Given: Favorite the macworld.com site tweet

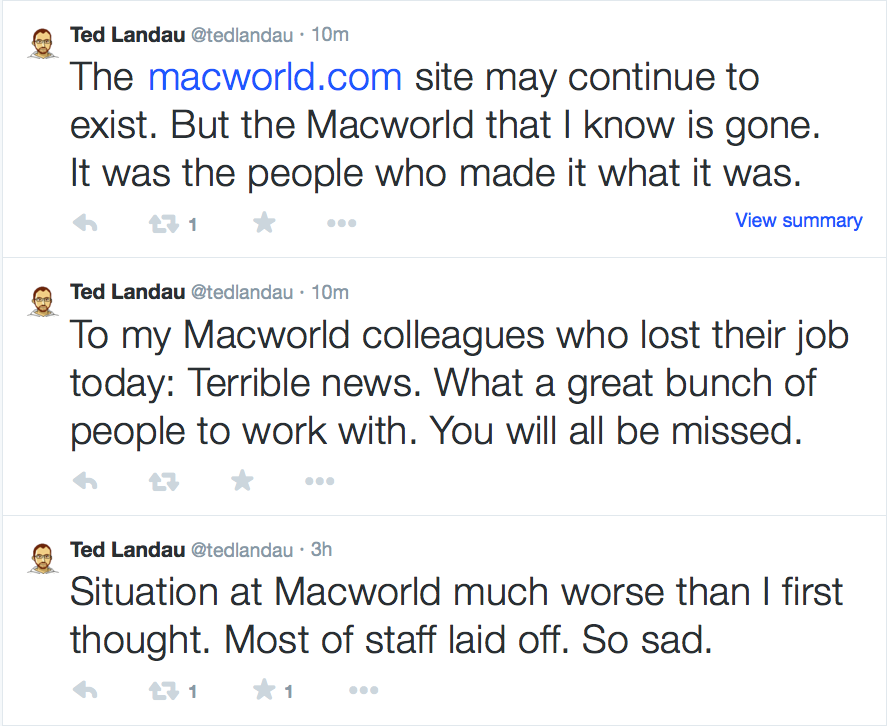Looking at the screenshot, I should [x=264, y=223].
